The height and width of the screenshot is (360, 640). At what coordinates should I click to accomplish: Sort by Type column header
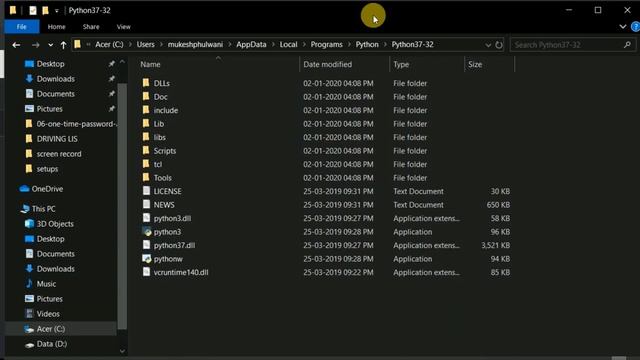[x=401, y=64]
